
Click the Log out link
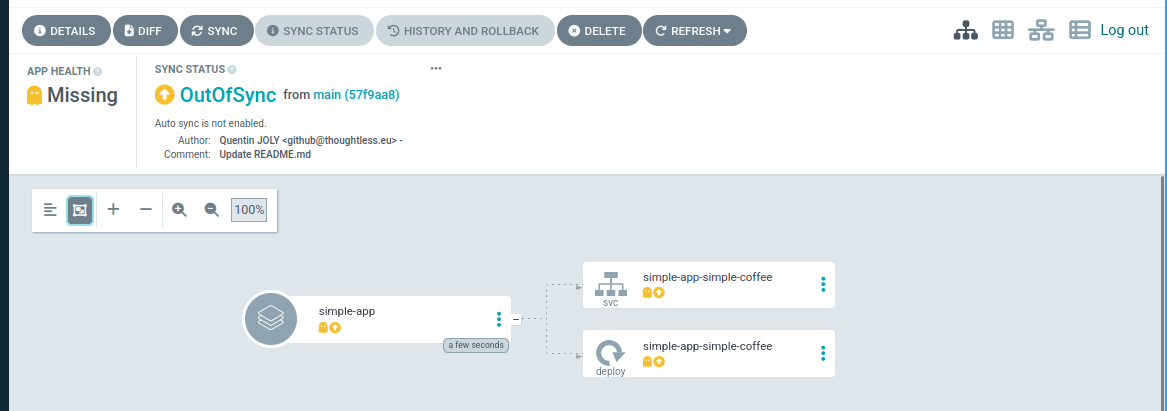tap(1124, 30)
